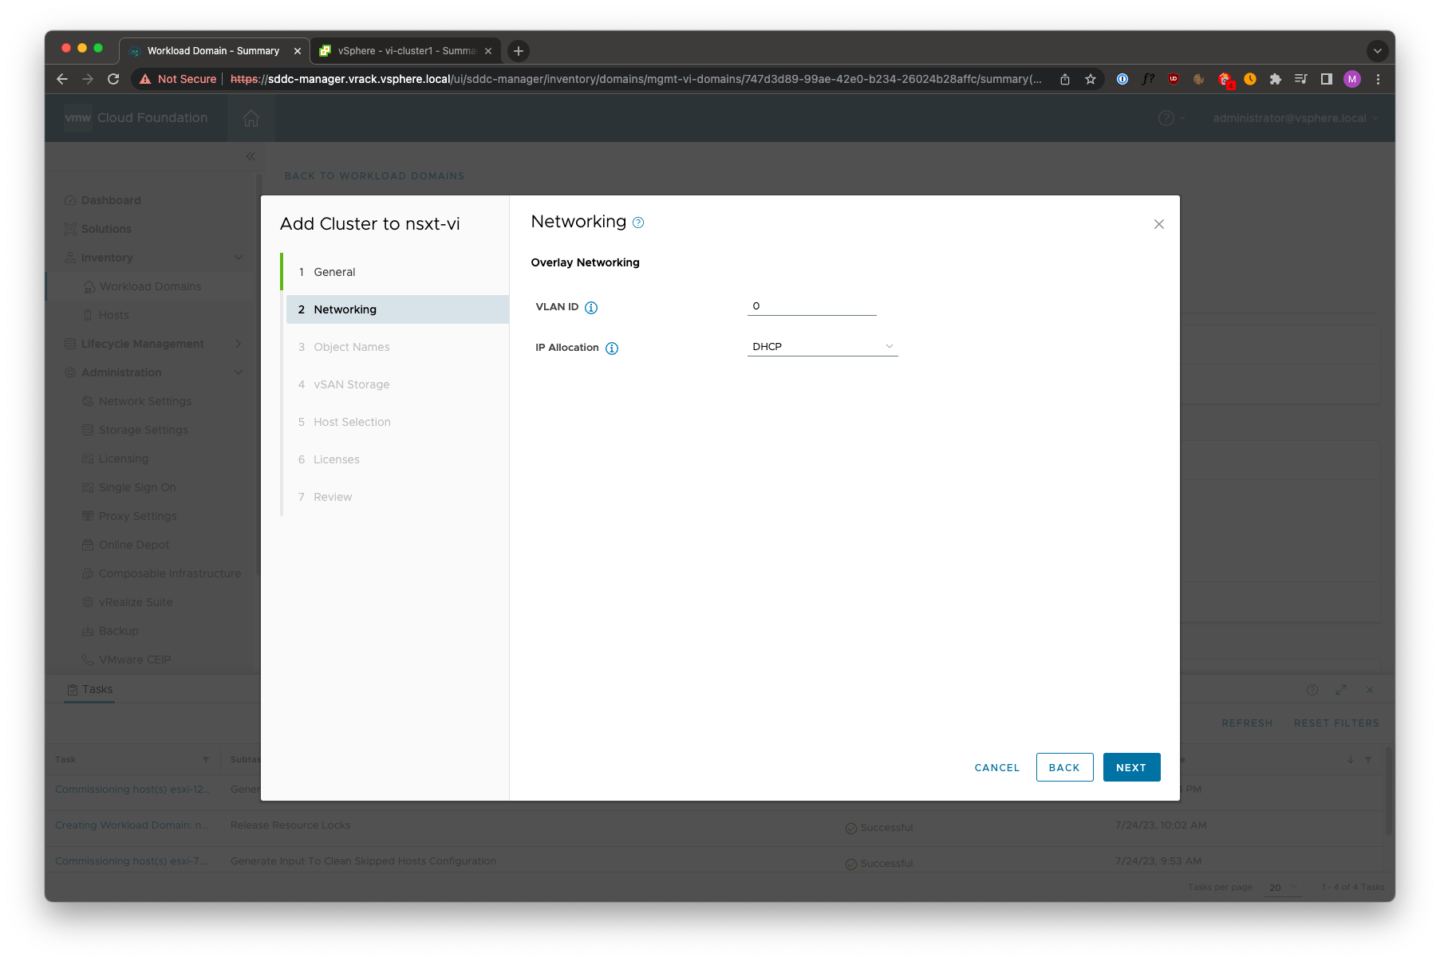Open the Dashboard icon in sidebar

pyautogui.click(x=70, y=200)
